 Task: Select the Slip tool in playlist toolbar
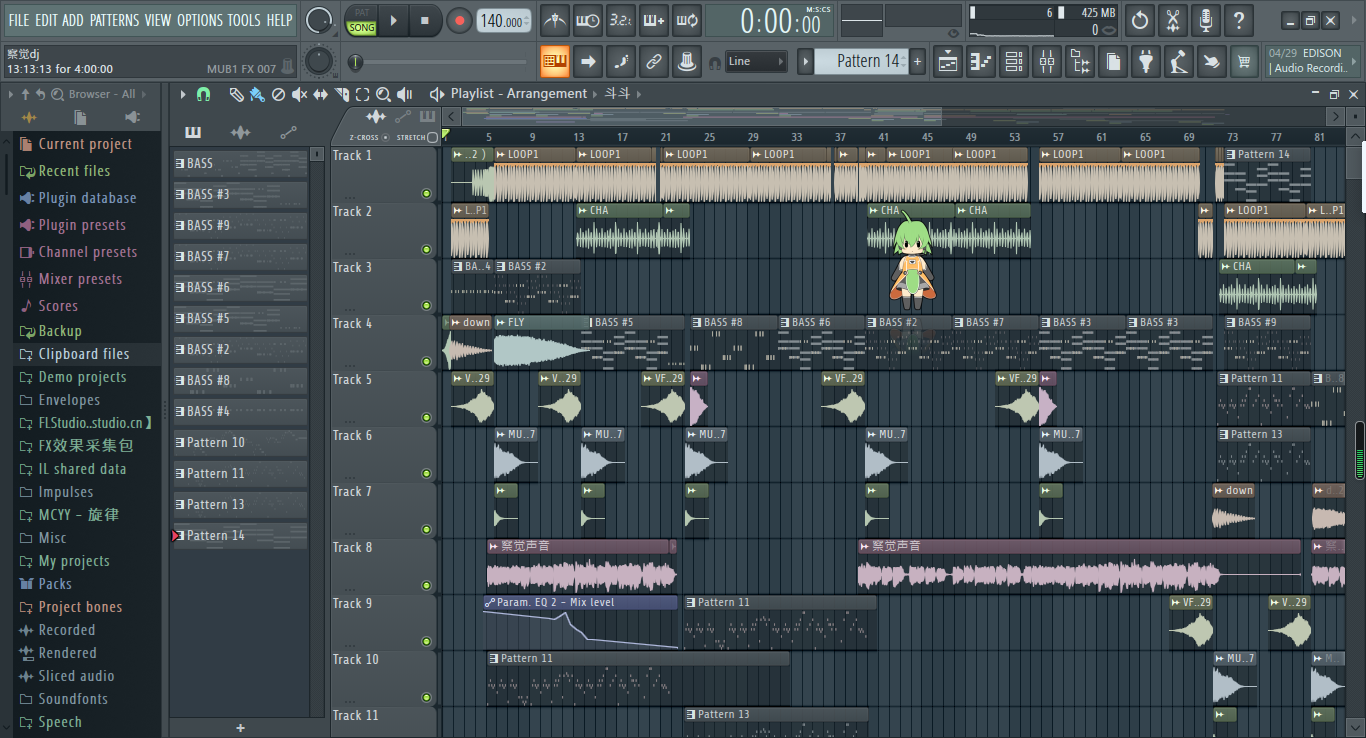click(x=320, y=94)
